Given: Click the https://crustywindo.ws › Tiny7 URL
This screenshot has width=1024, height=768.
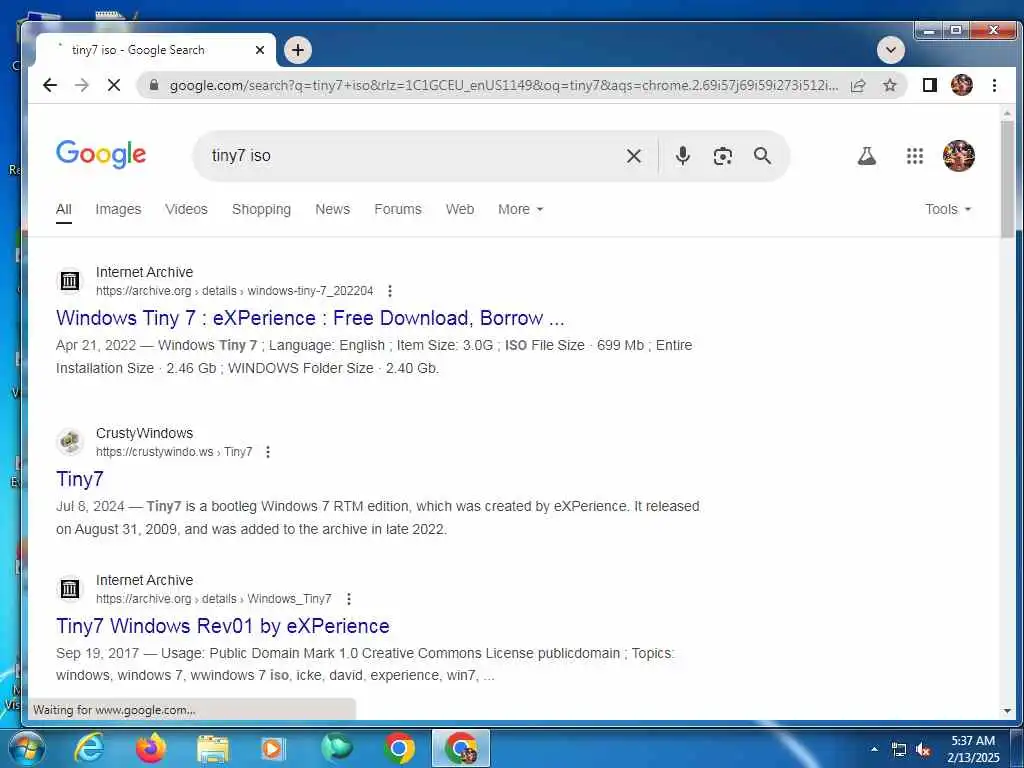Looking at the screenshot, I should tap(174, 452).
